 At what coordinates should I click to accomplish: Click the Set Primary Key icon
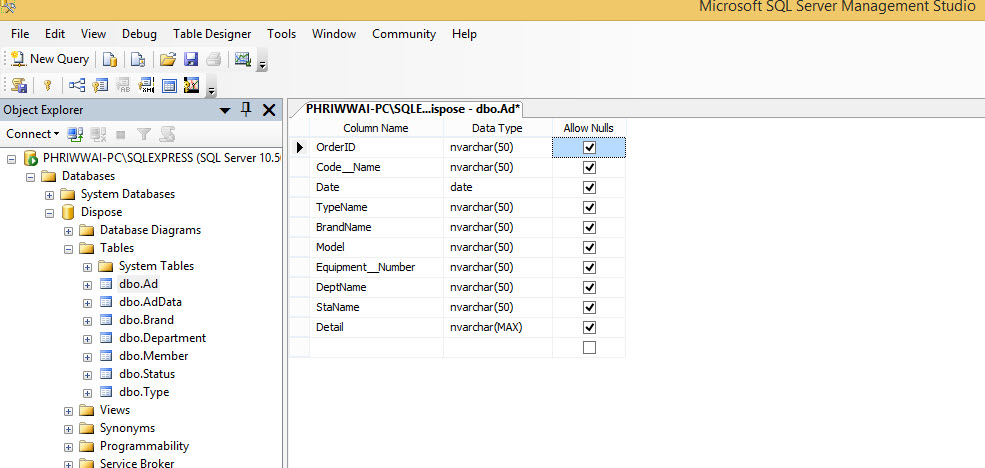click(46, 85)
